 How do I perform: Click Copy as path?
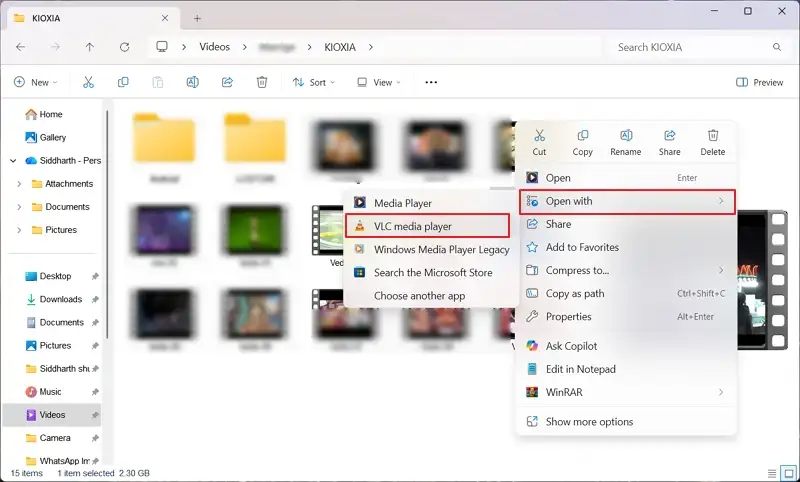pyautogui.click(x=626, y=293)
